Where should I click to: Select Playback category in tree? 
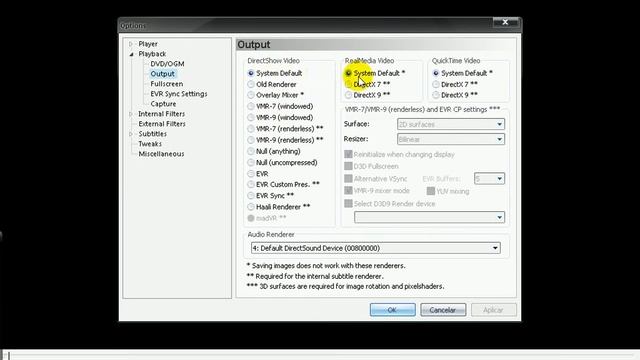click(152, 54)
